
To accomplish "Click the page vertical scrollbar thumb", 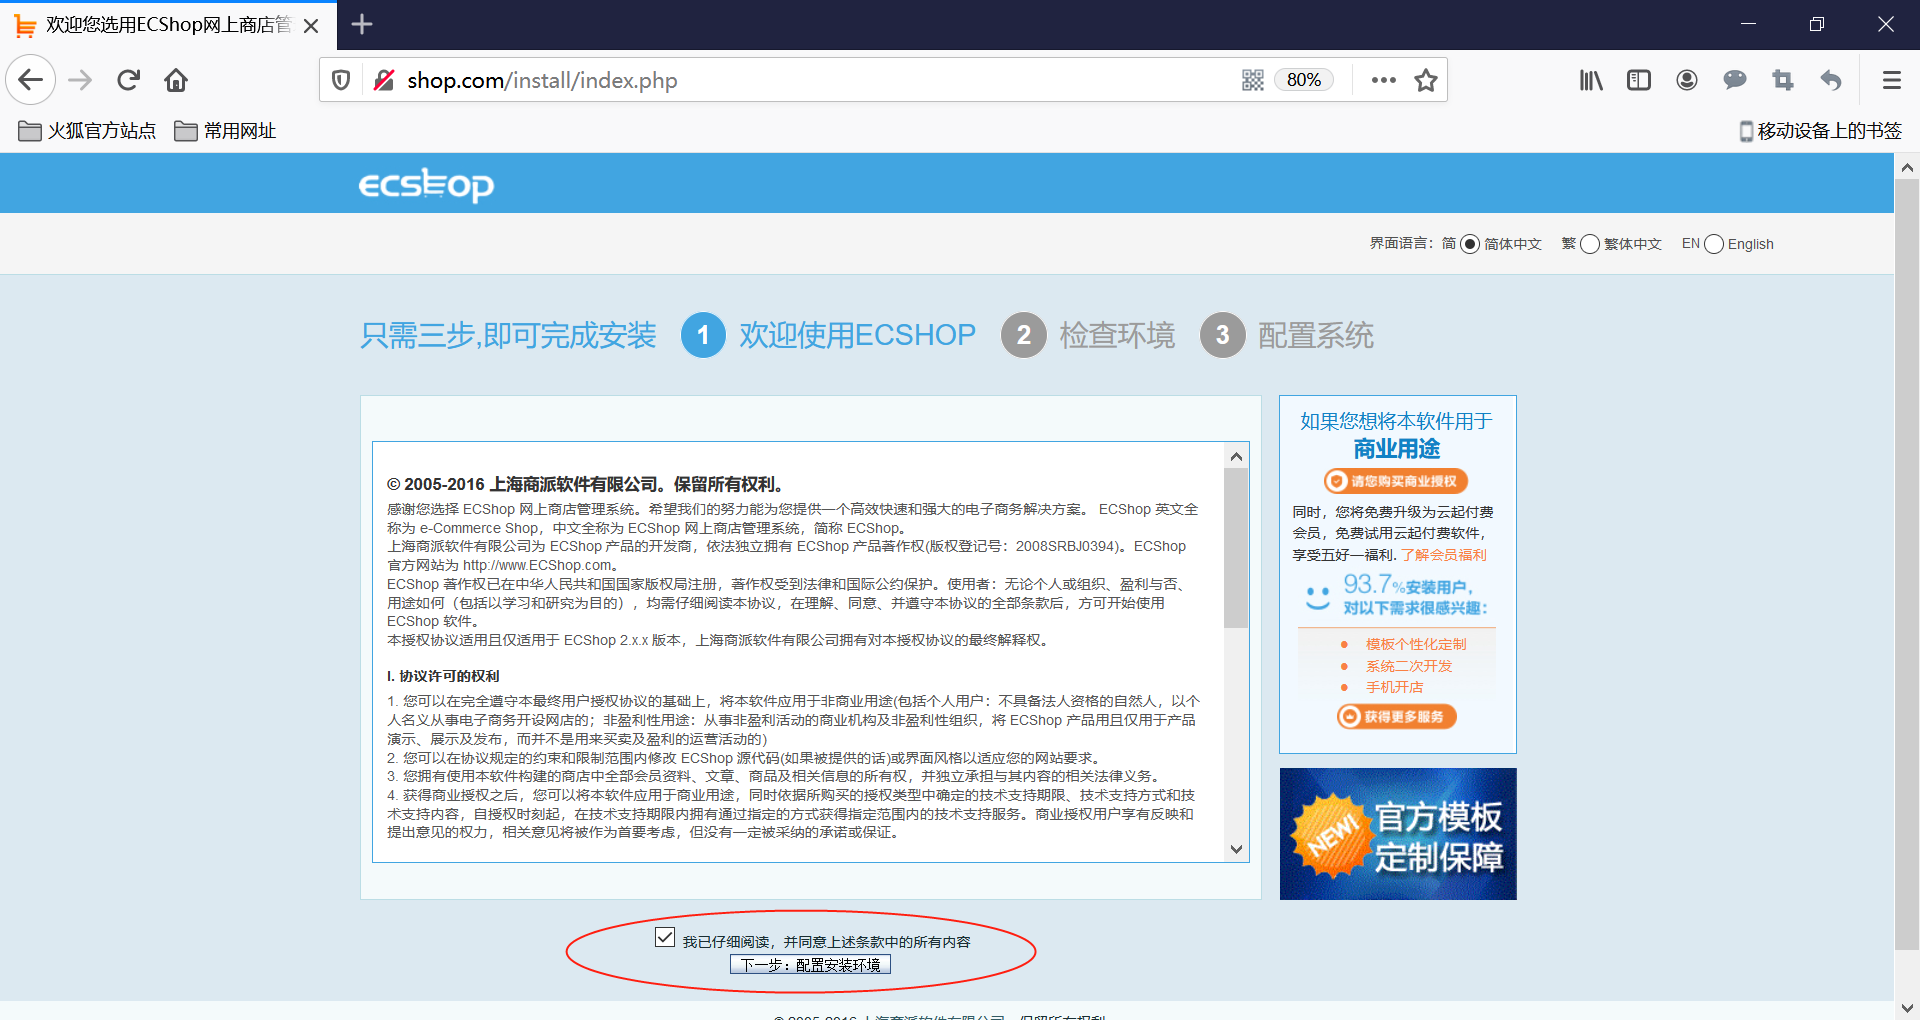I will [1907, 565].
